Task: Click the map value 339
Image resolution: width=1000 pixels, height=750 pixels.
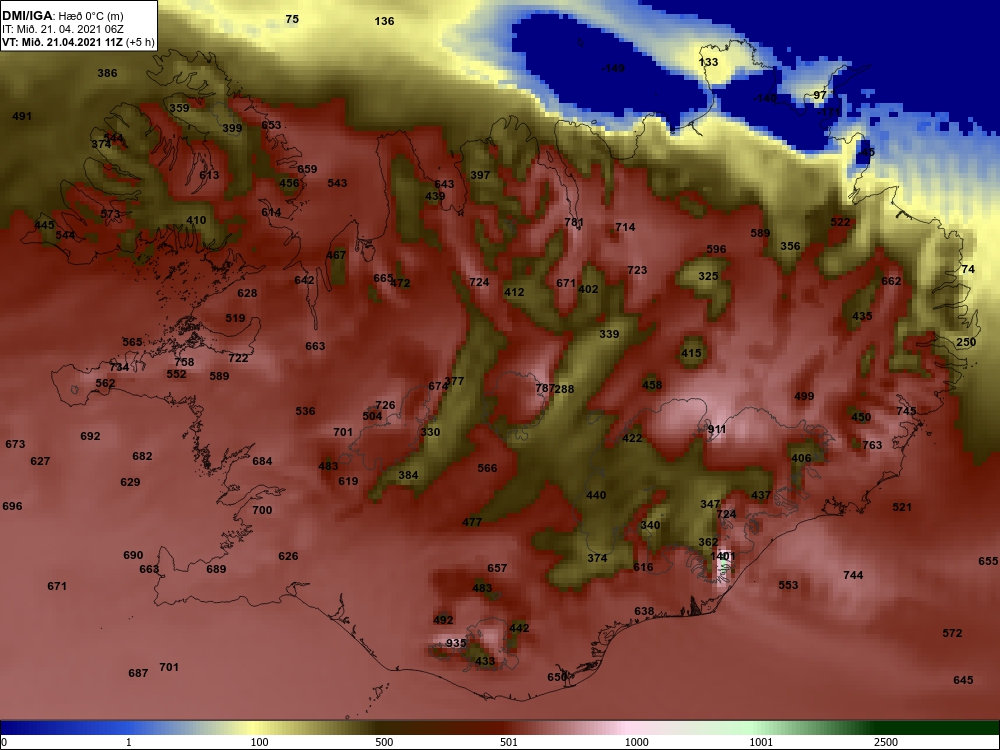Action: pos(609,334)
